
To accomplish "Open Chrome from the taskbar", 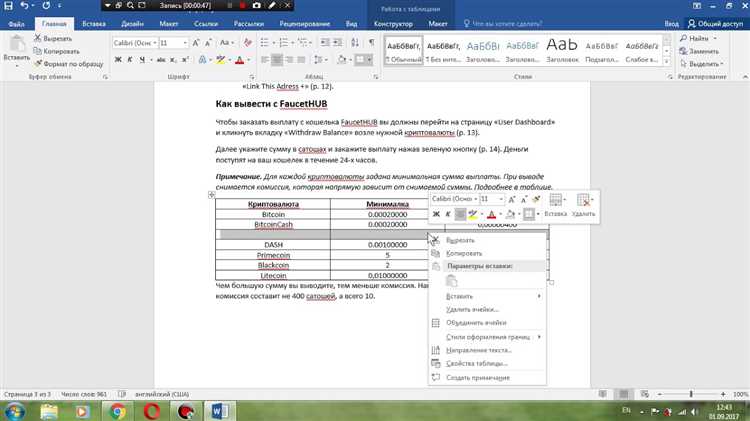I will [118, 411].
